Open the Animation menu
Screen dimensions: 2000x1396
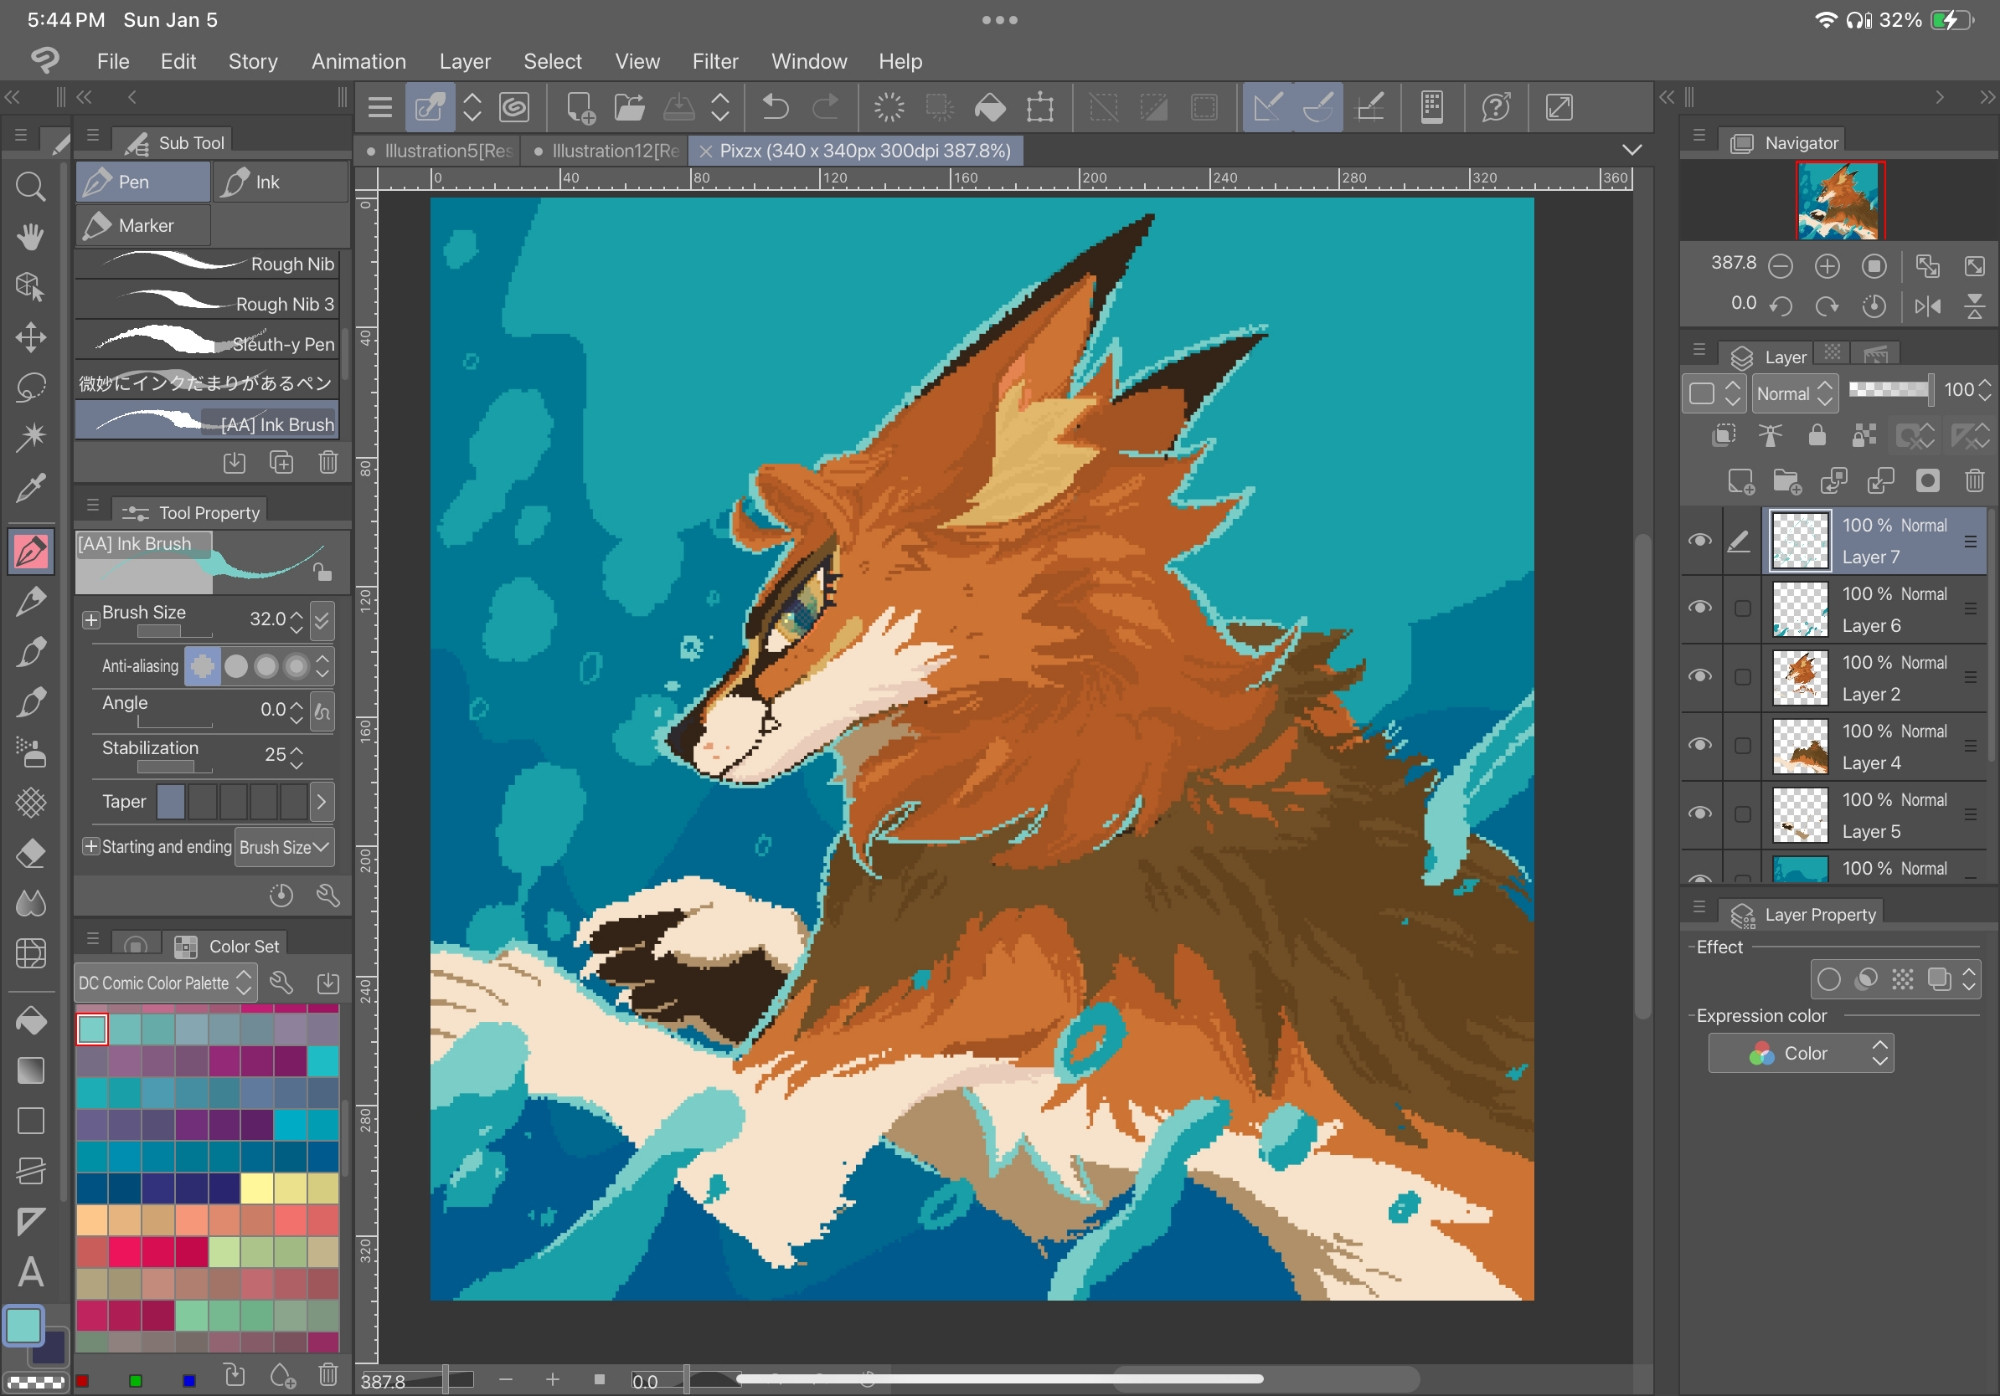click(x=359, y=61)
